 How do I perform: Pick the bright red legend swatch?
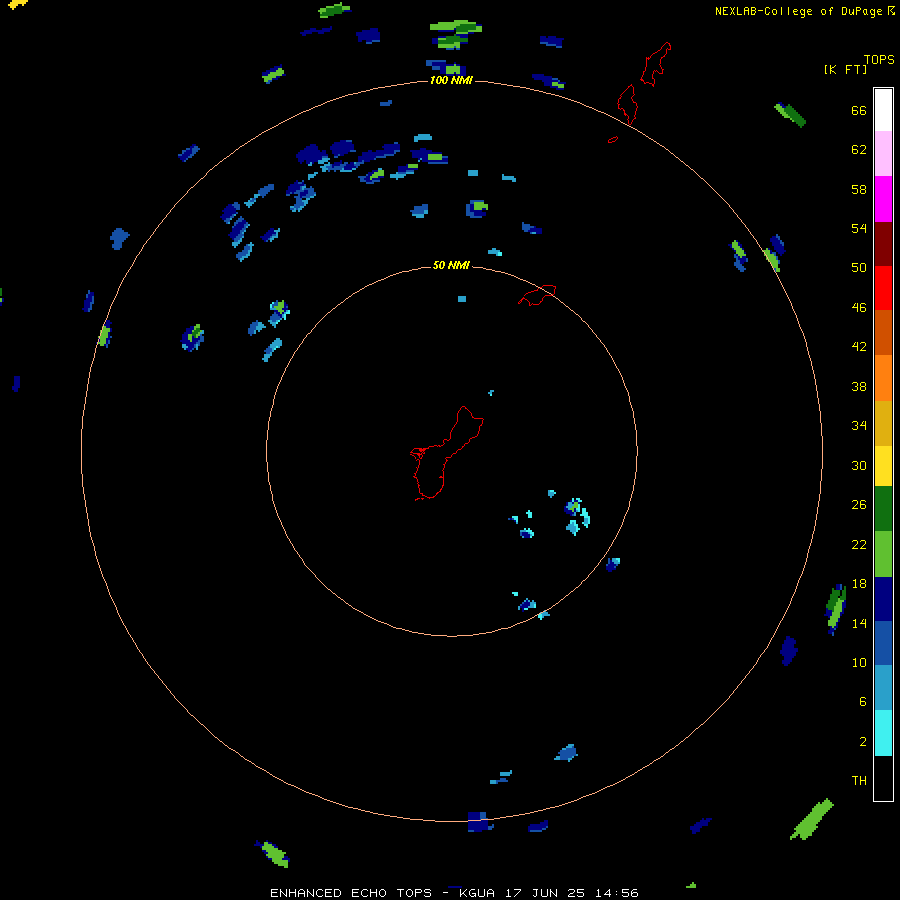(883, 288)
